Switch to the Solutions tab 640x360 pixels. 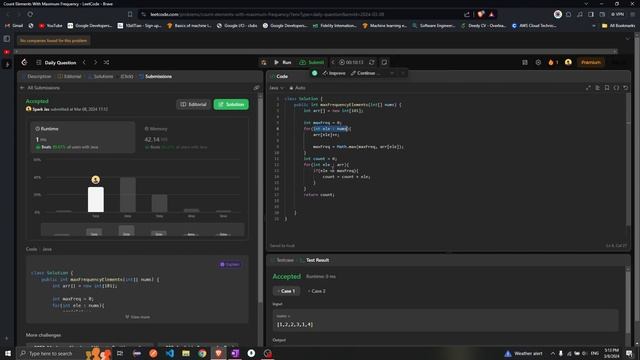click(x=101, y=76)
